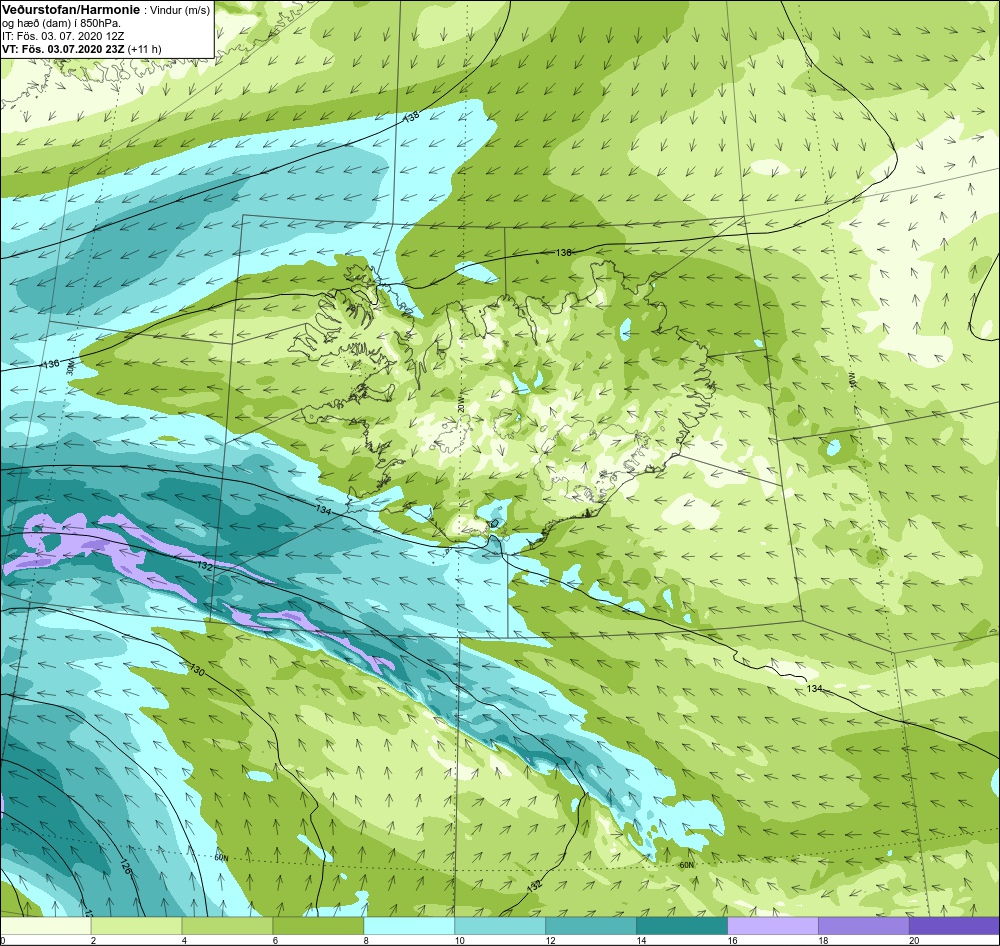Click the 14–16 m/s dark teal legend swatch
This screenshot has width=1000, height=946.
682,926
